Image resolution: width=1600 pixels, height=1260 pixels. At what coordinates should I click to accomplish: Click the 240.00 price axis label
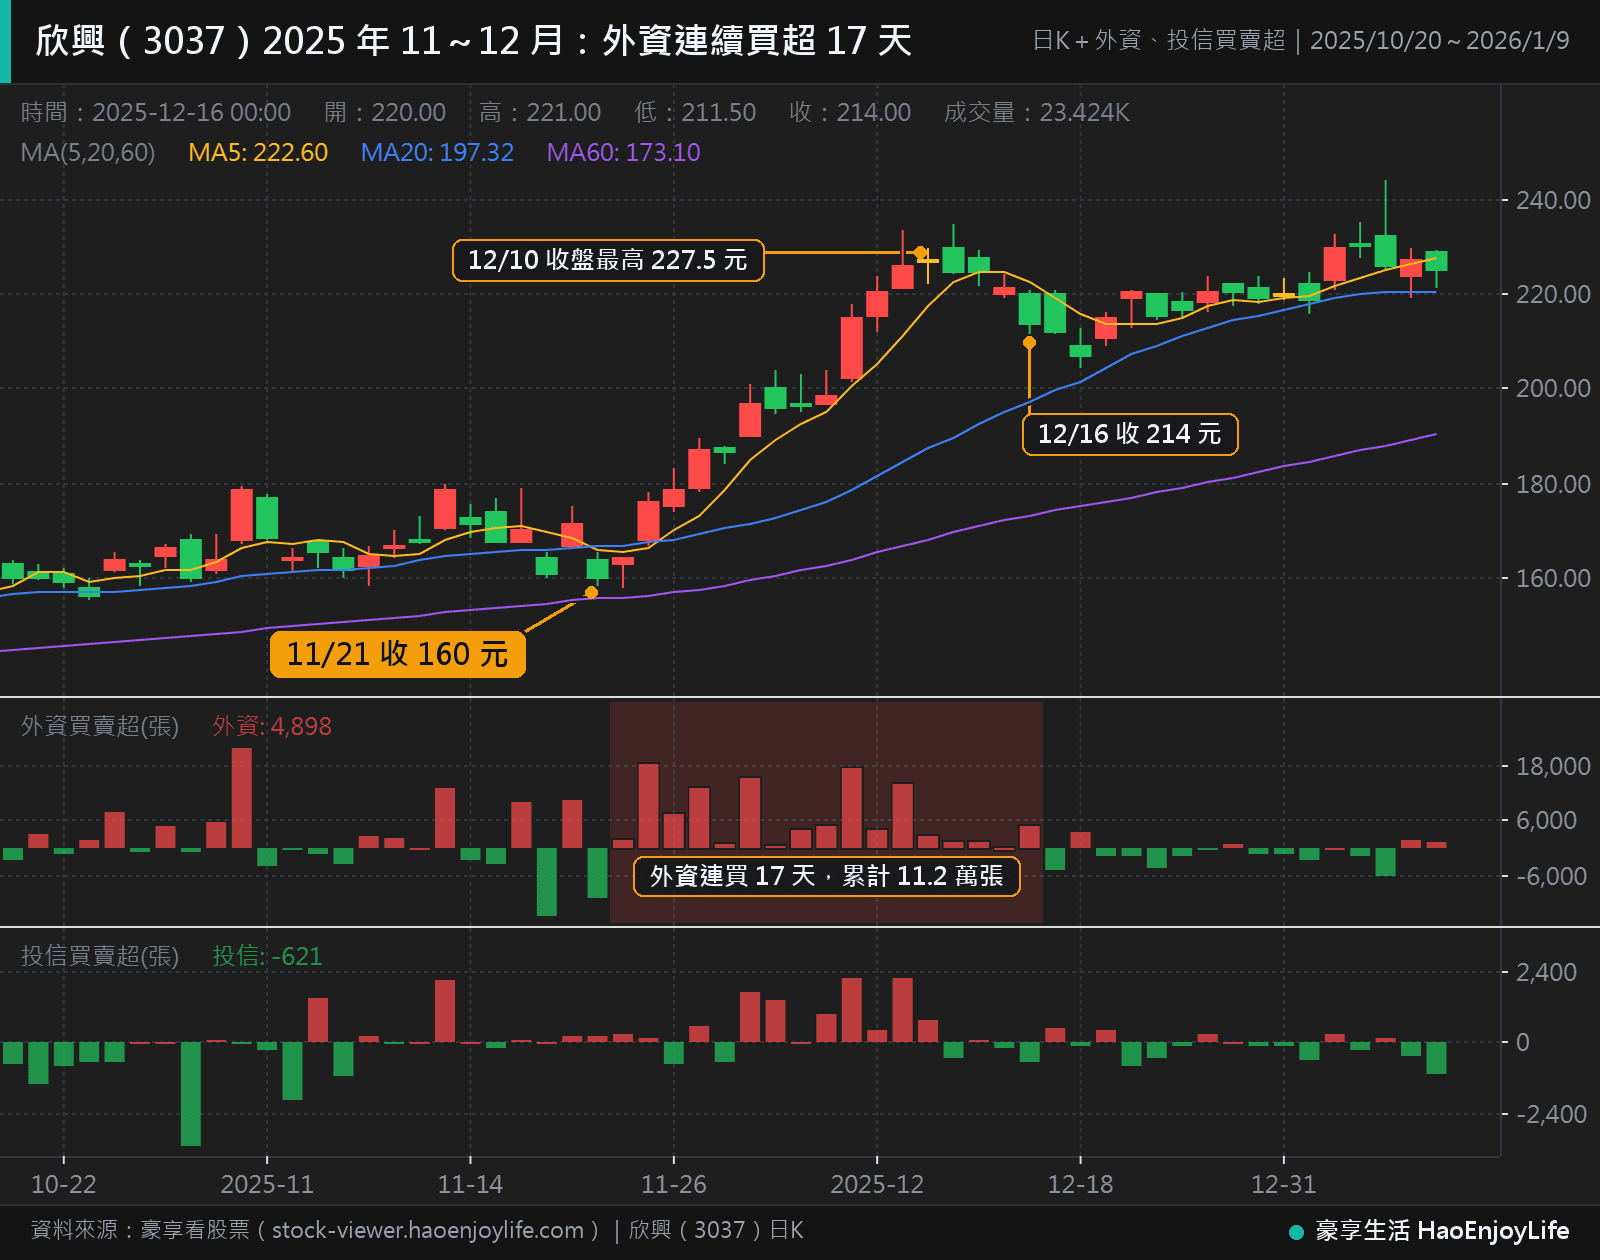[1553, 200]
